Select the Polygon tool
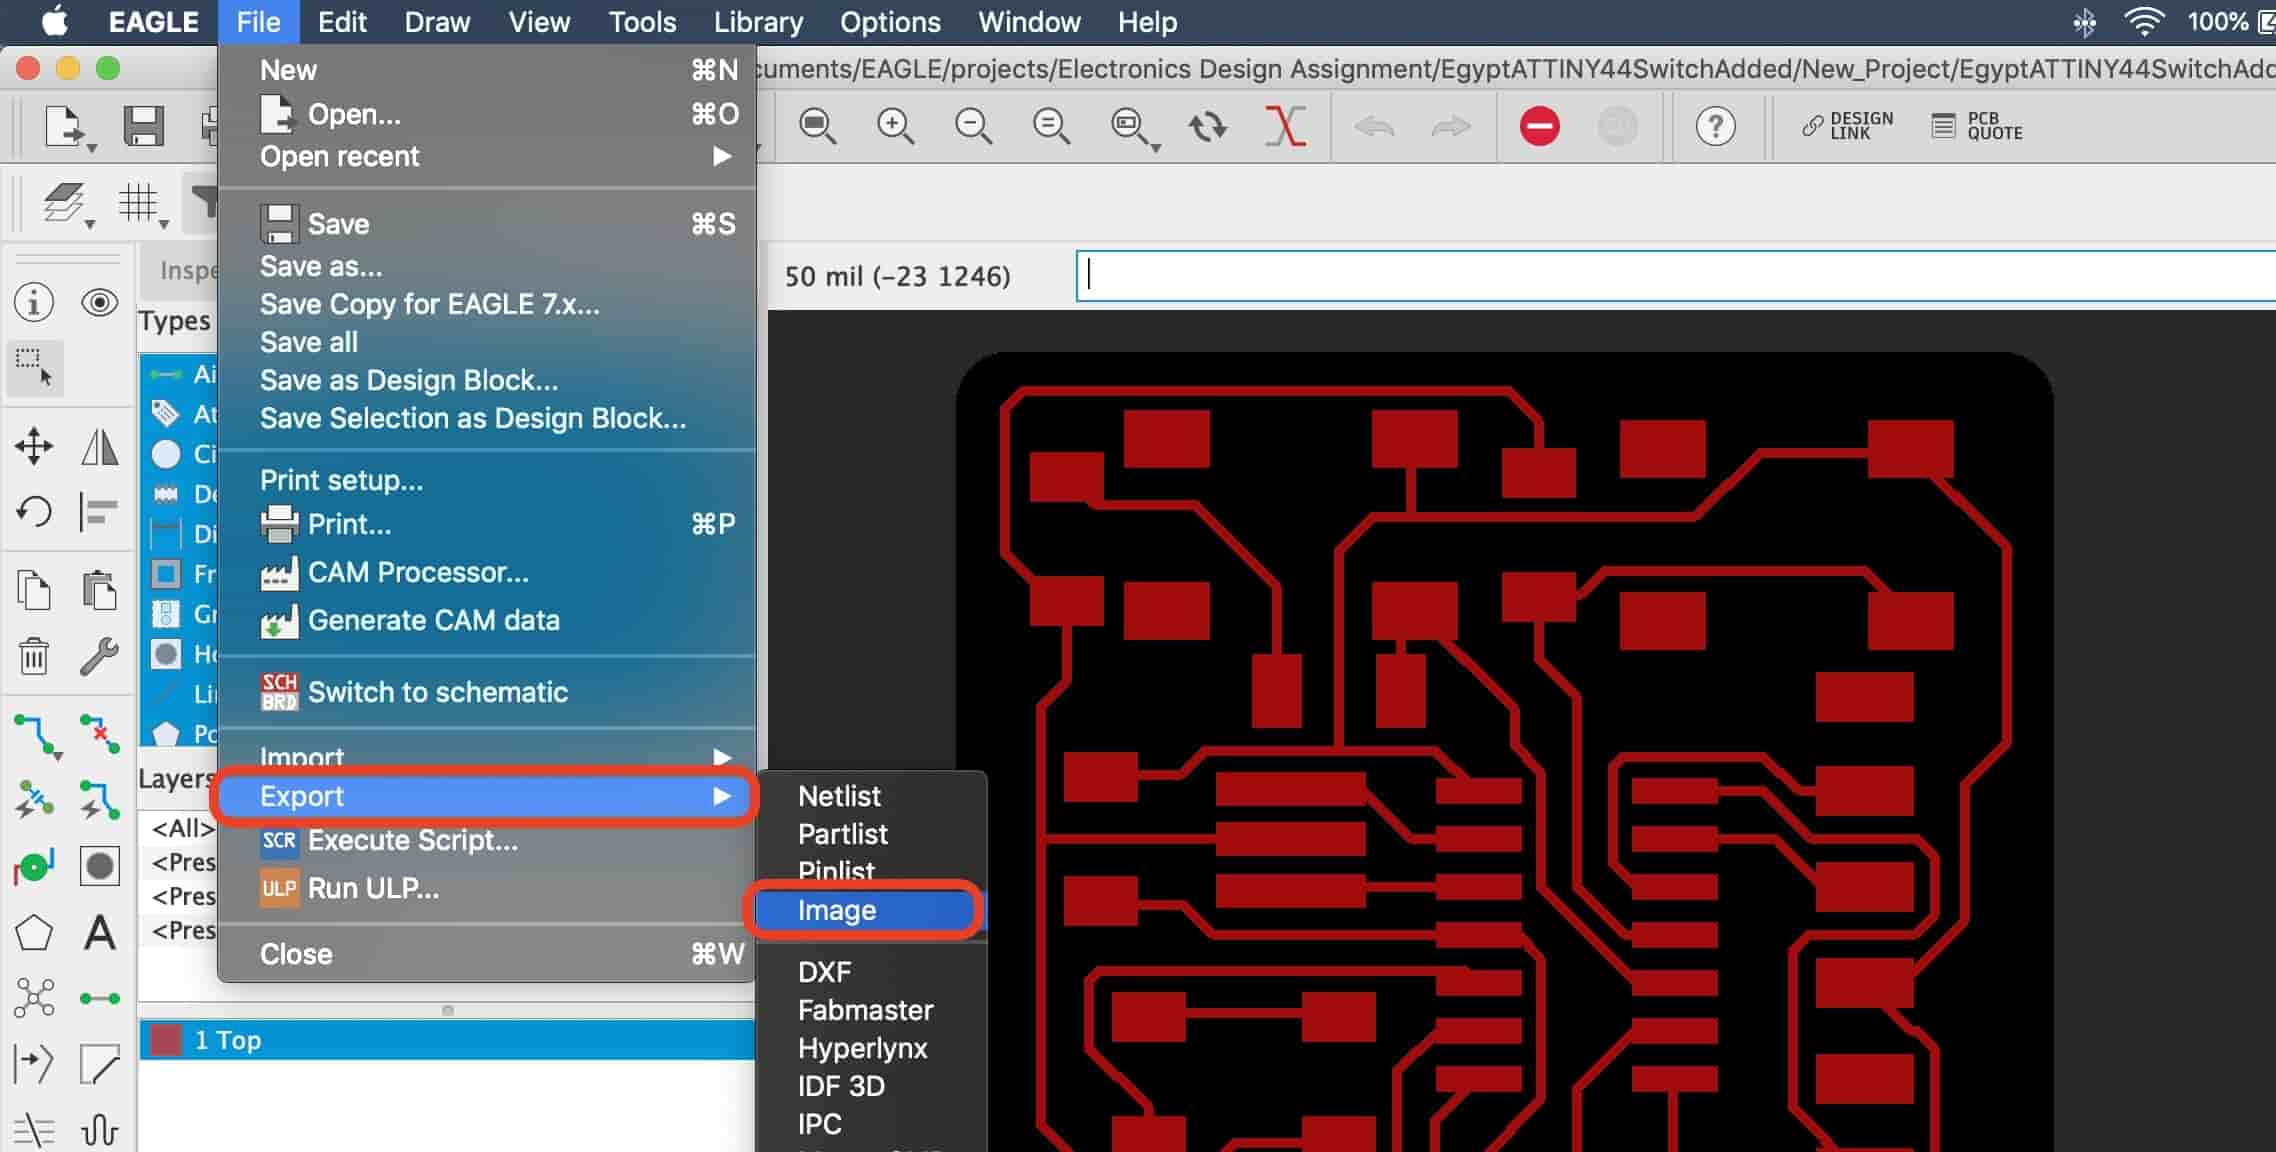The image size is (2276, 1152). (x=34, y=933)
